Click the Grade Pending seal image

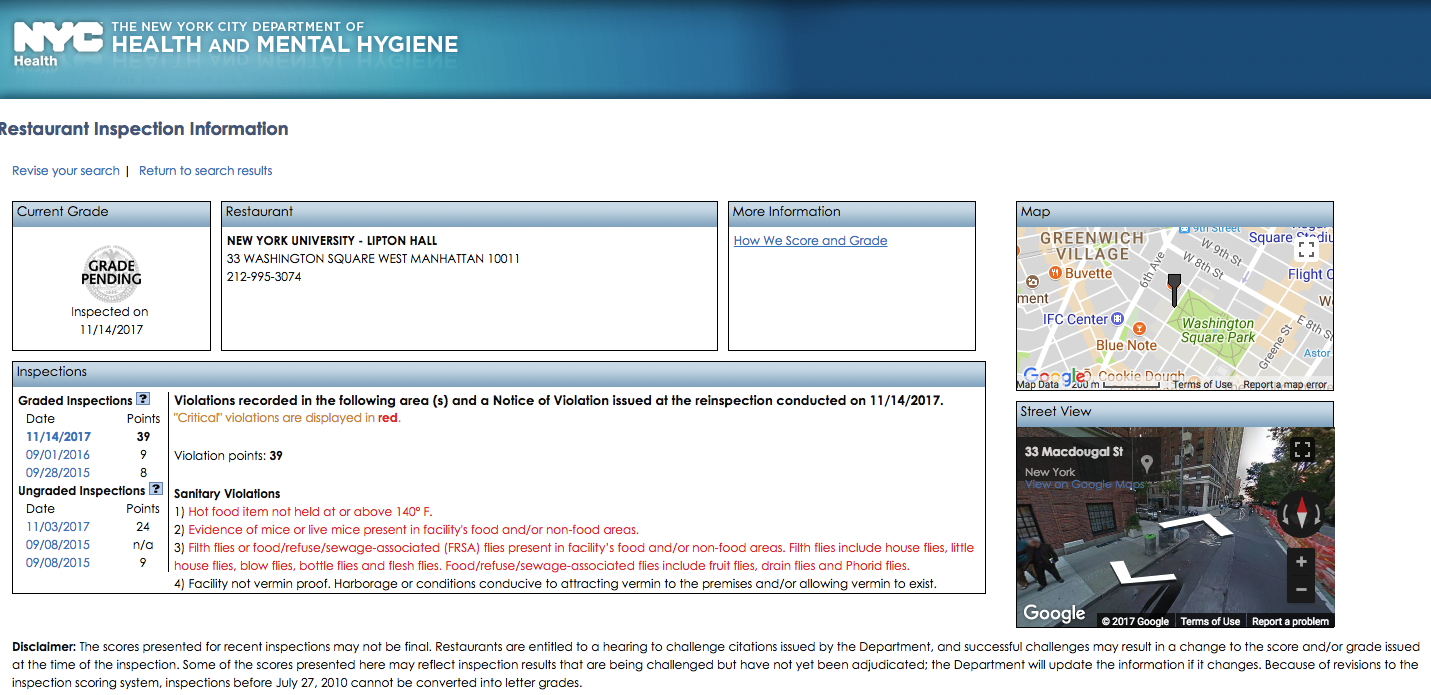point(111,273)
